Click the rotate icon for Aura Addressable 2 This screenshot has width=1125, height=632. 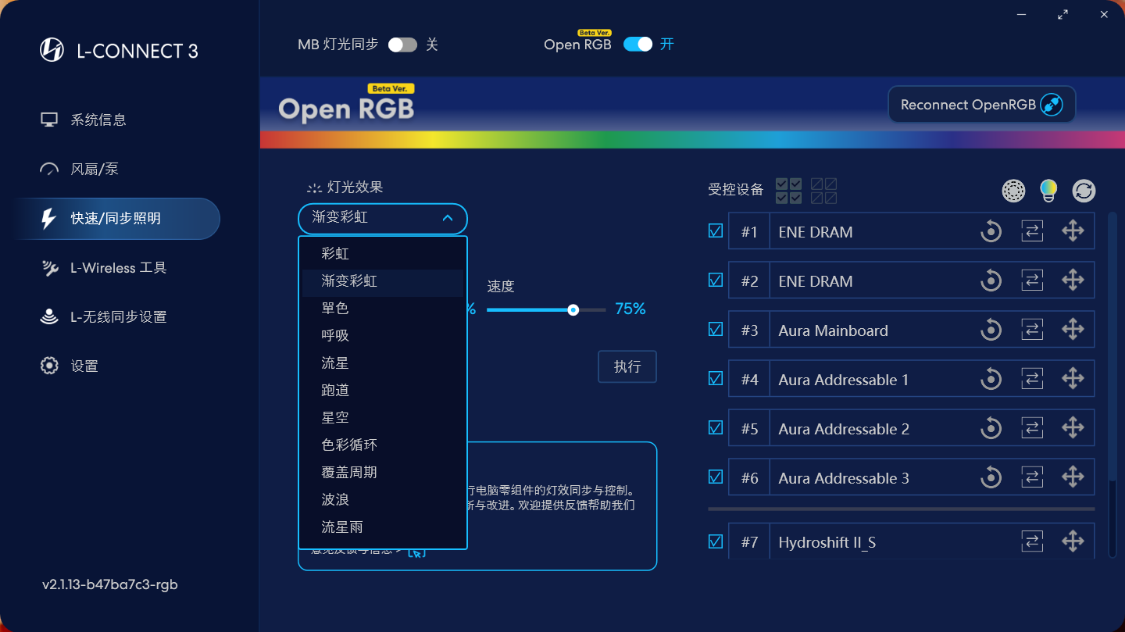click(991, 428)
